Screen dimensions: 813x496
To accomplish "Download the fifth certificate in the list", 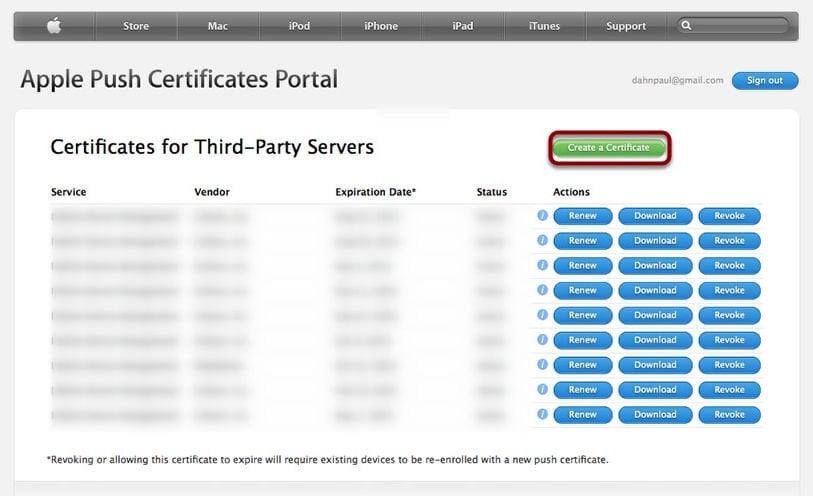I will pos(655,315).
